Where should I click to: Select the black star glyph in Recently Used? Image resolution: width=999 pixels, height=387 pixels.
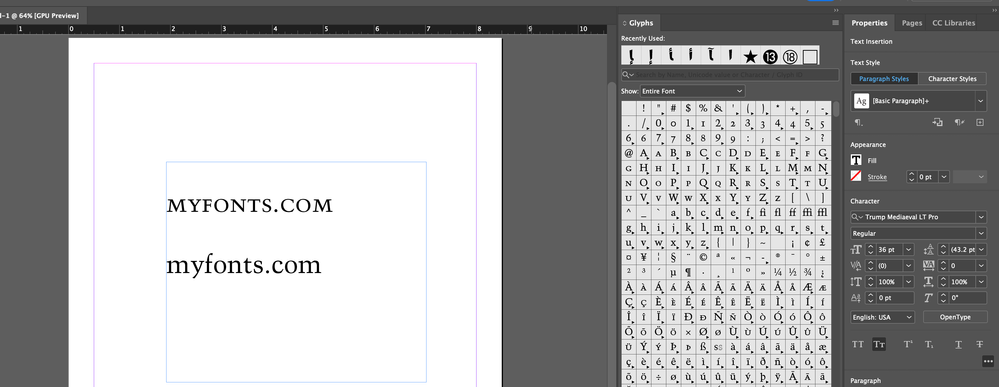751,57
